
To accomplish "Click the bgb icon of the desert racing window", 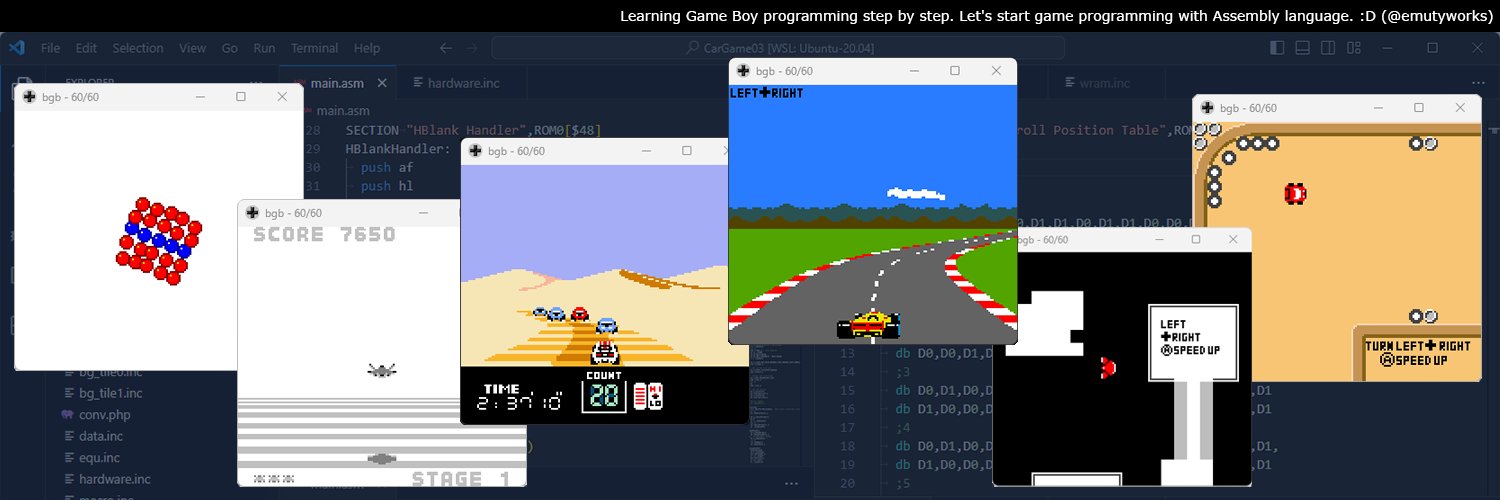I will 476,151.
